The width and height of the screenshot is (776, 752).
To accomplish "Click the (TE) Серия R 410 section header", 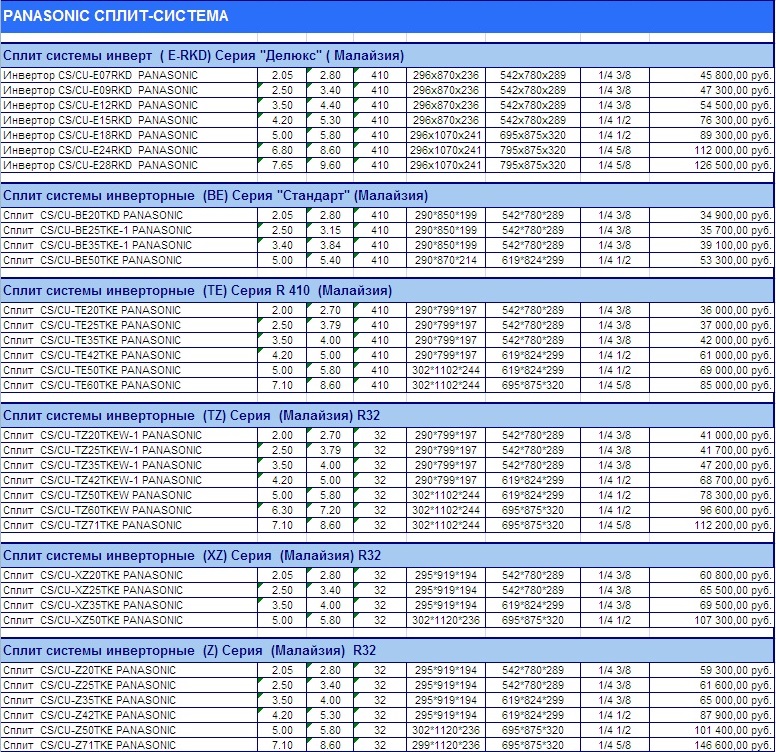I will pos(197,290).
